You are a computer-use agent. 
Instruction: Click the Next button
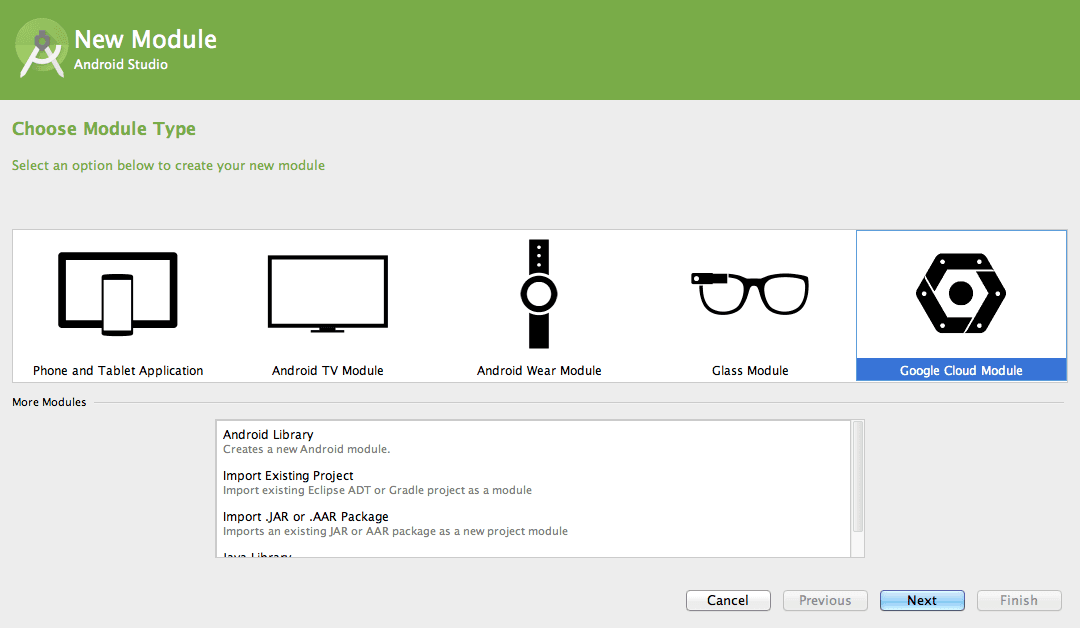pyautogui.click(x=922, y=600)
